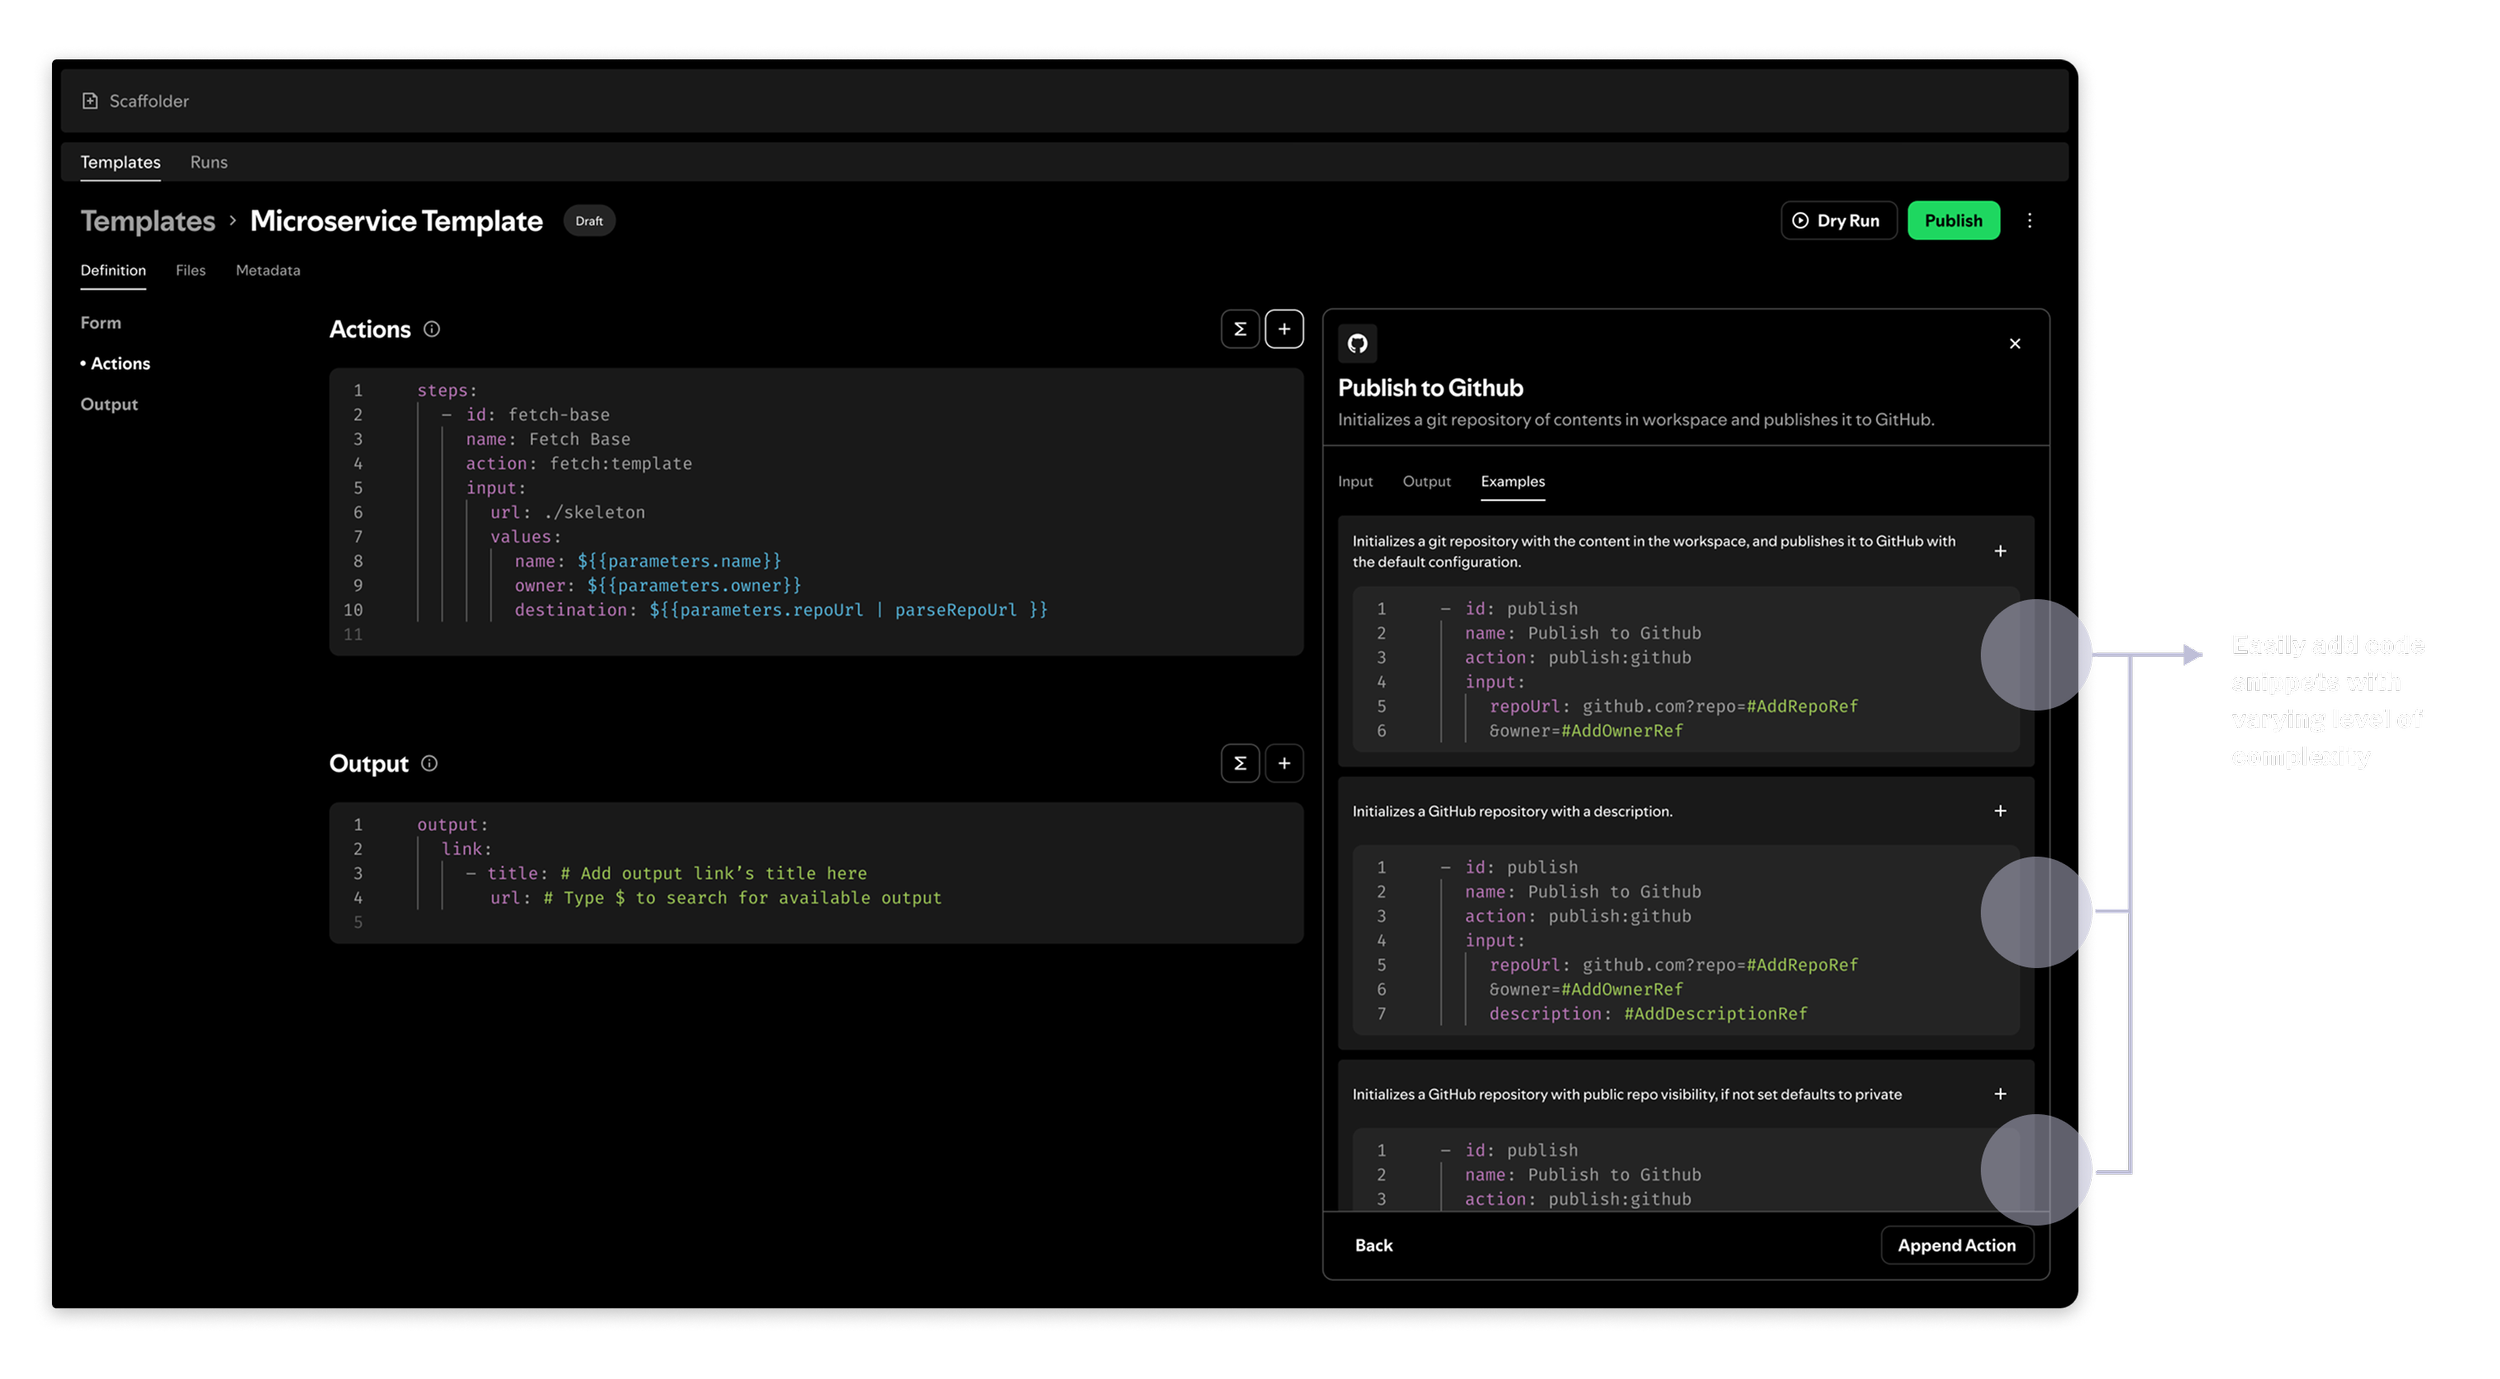Click the '${{parameters.name}}' expression
The width and height of the screenshot is (2500, 1379).
(679, 562)
